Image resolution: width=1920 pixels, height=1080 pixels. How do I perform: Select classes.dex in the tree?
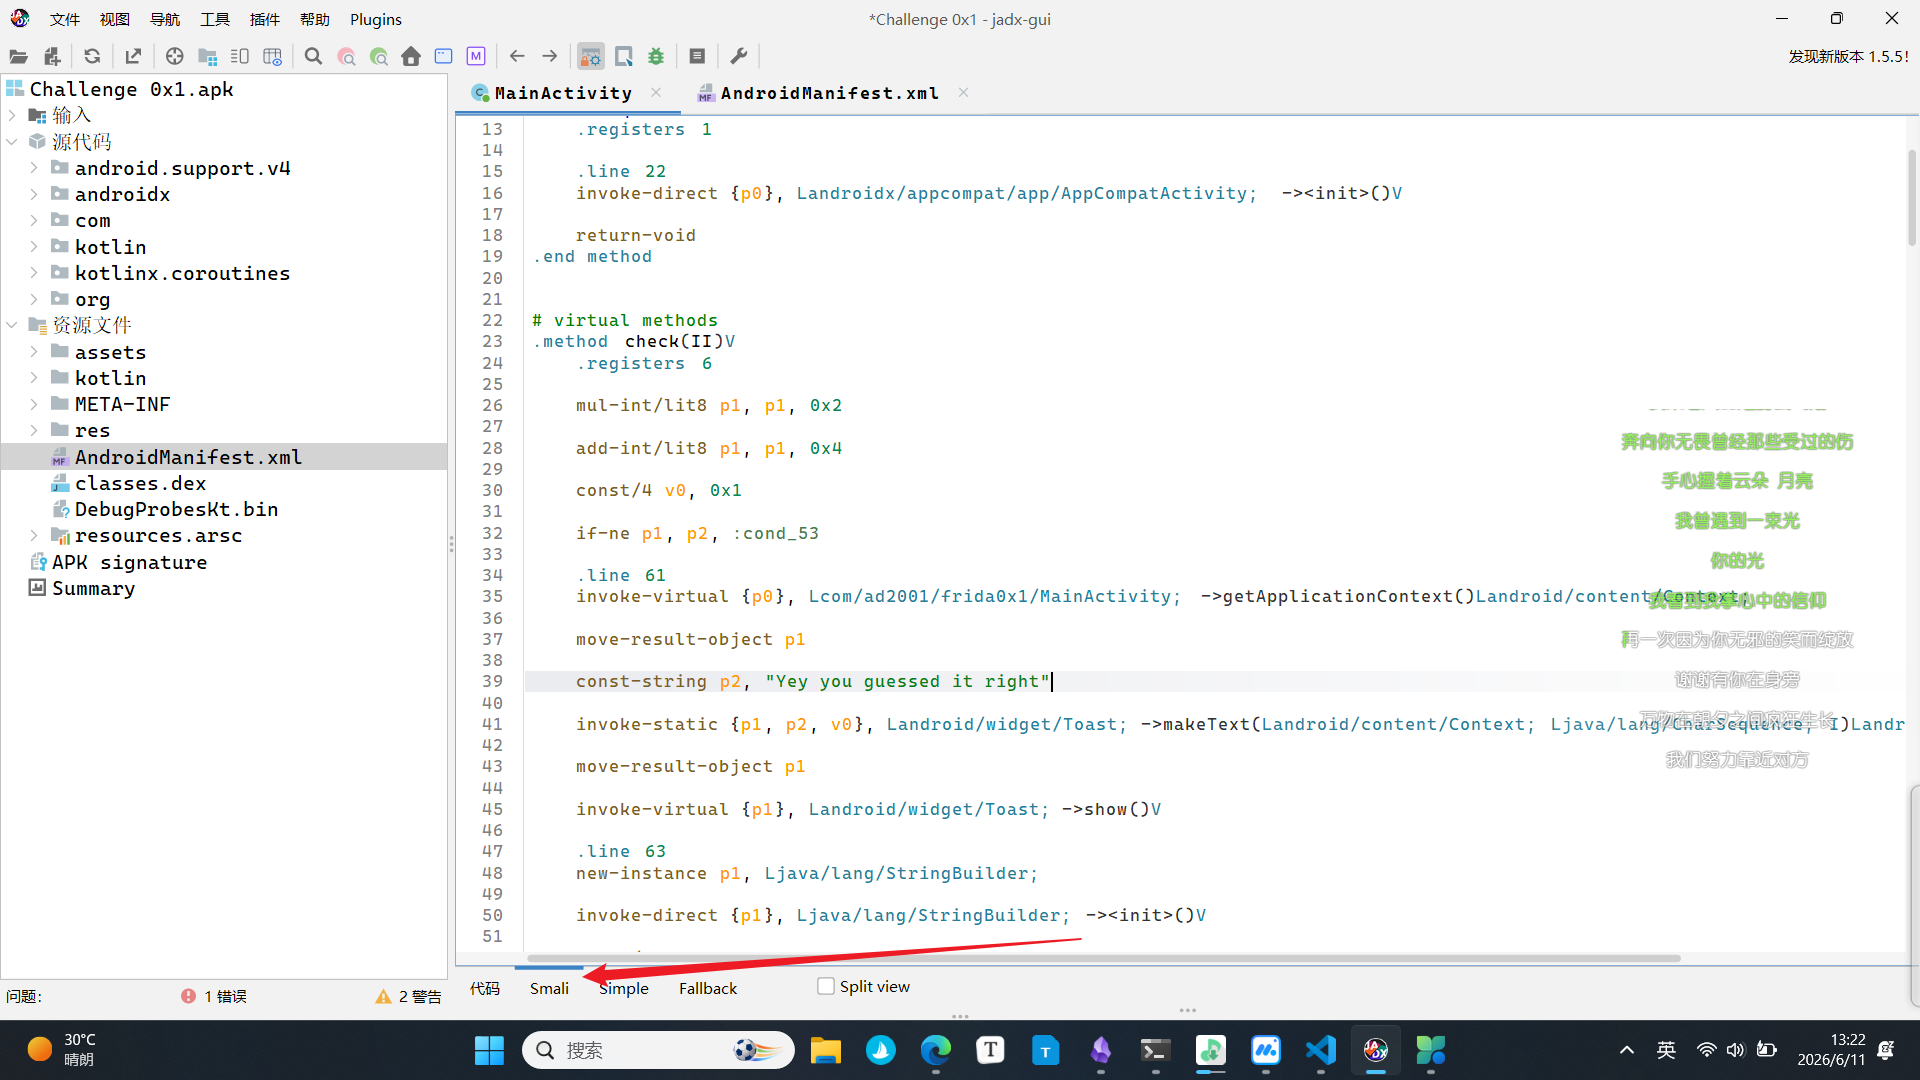(140, 483)
